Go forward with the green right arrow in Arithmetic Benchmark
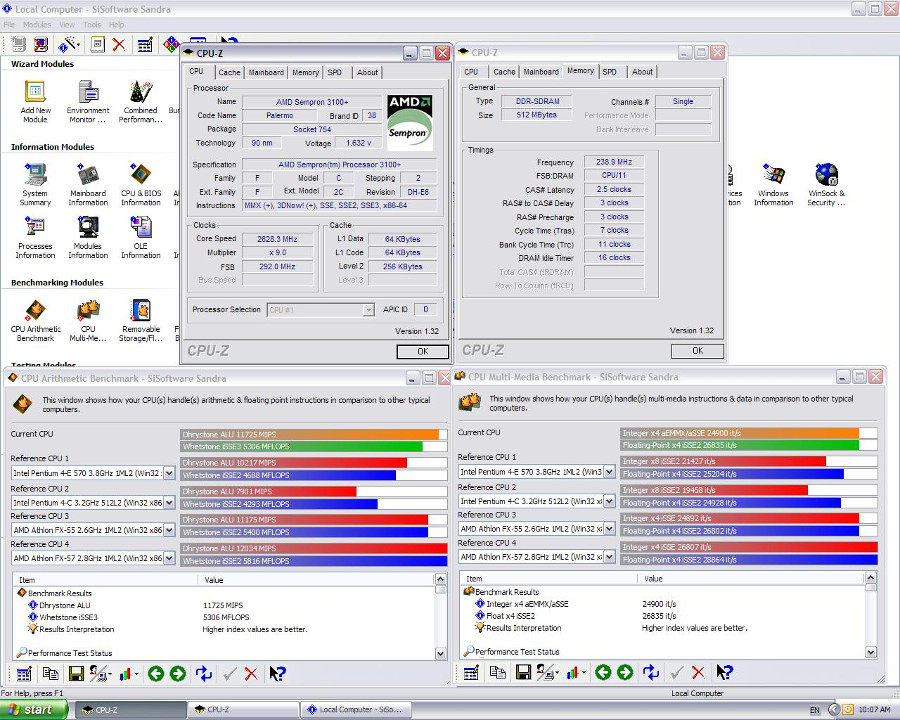The height and width of the screenshot is (720, 900). point(178,673)
